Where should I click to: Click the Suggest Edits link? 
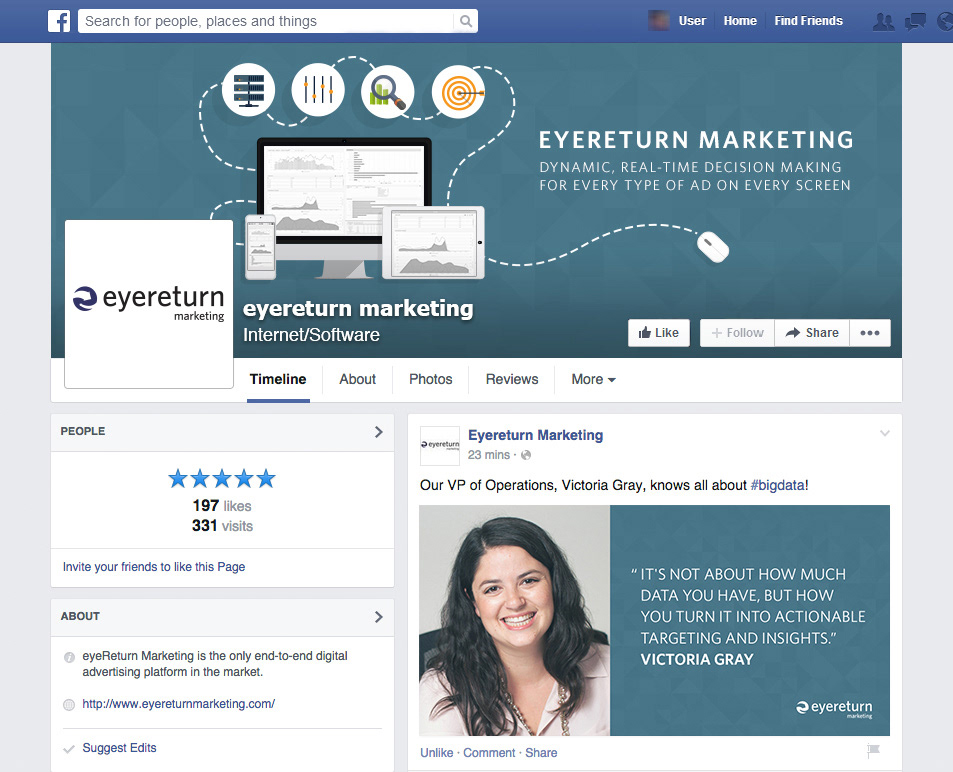coord(119,748)
